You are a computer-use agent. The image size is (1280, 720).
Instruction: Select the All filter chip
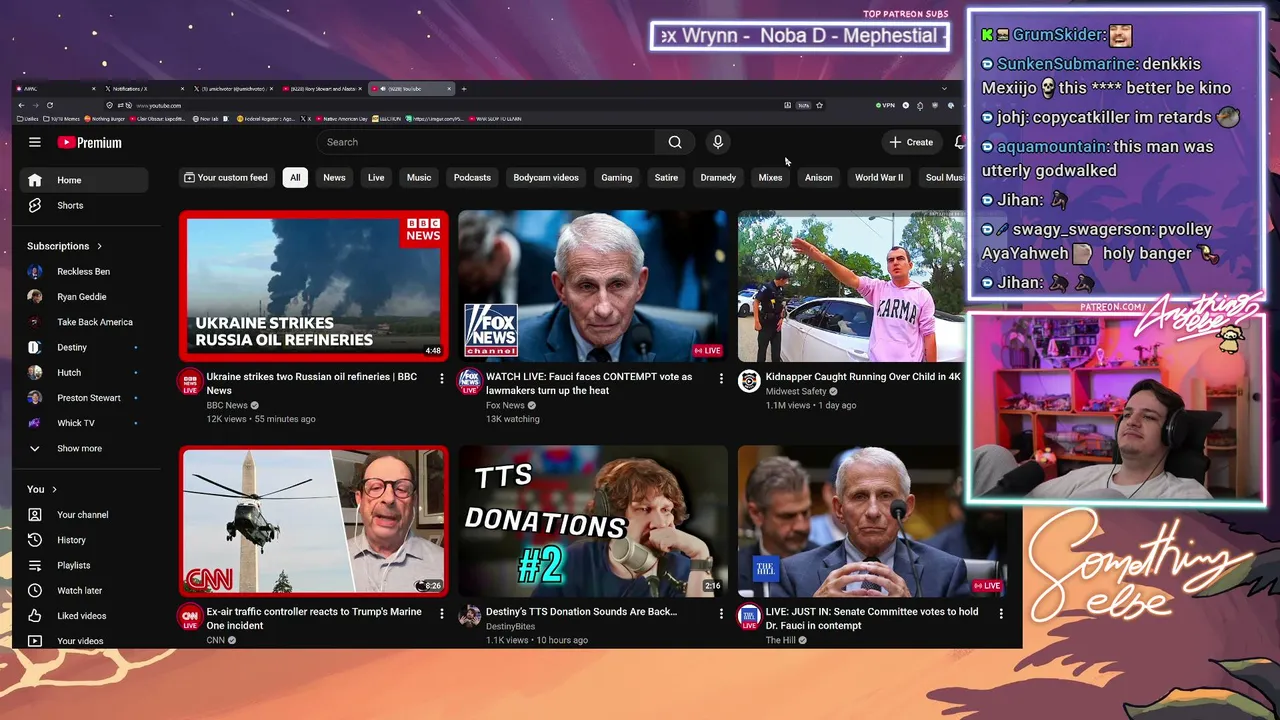[x=295, y=178]
